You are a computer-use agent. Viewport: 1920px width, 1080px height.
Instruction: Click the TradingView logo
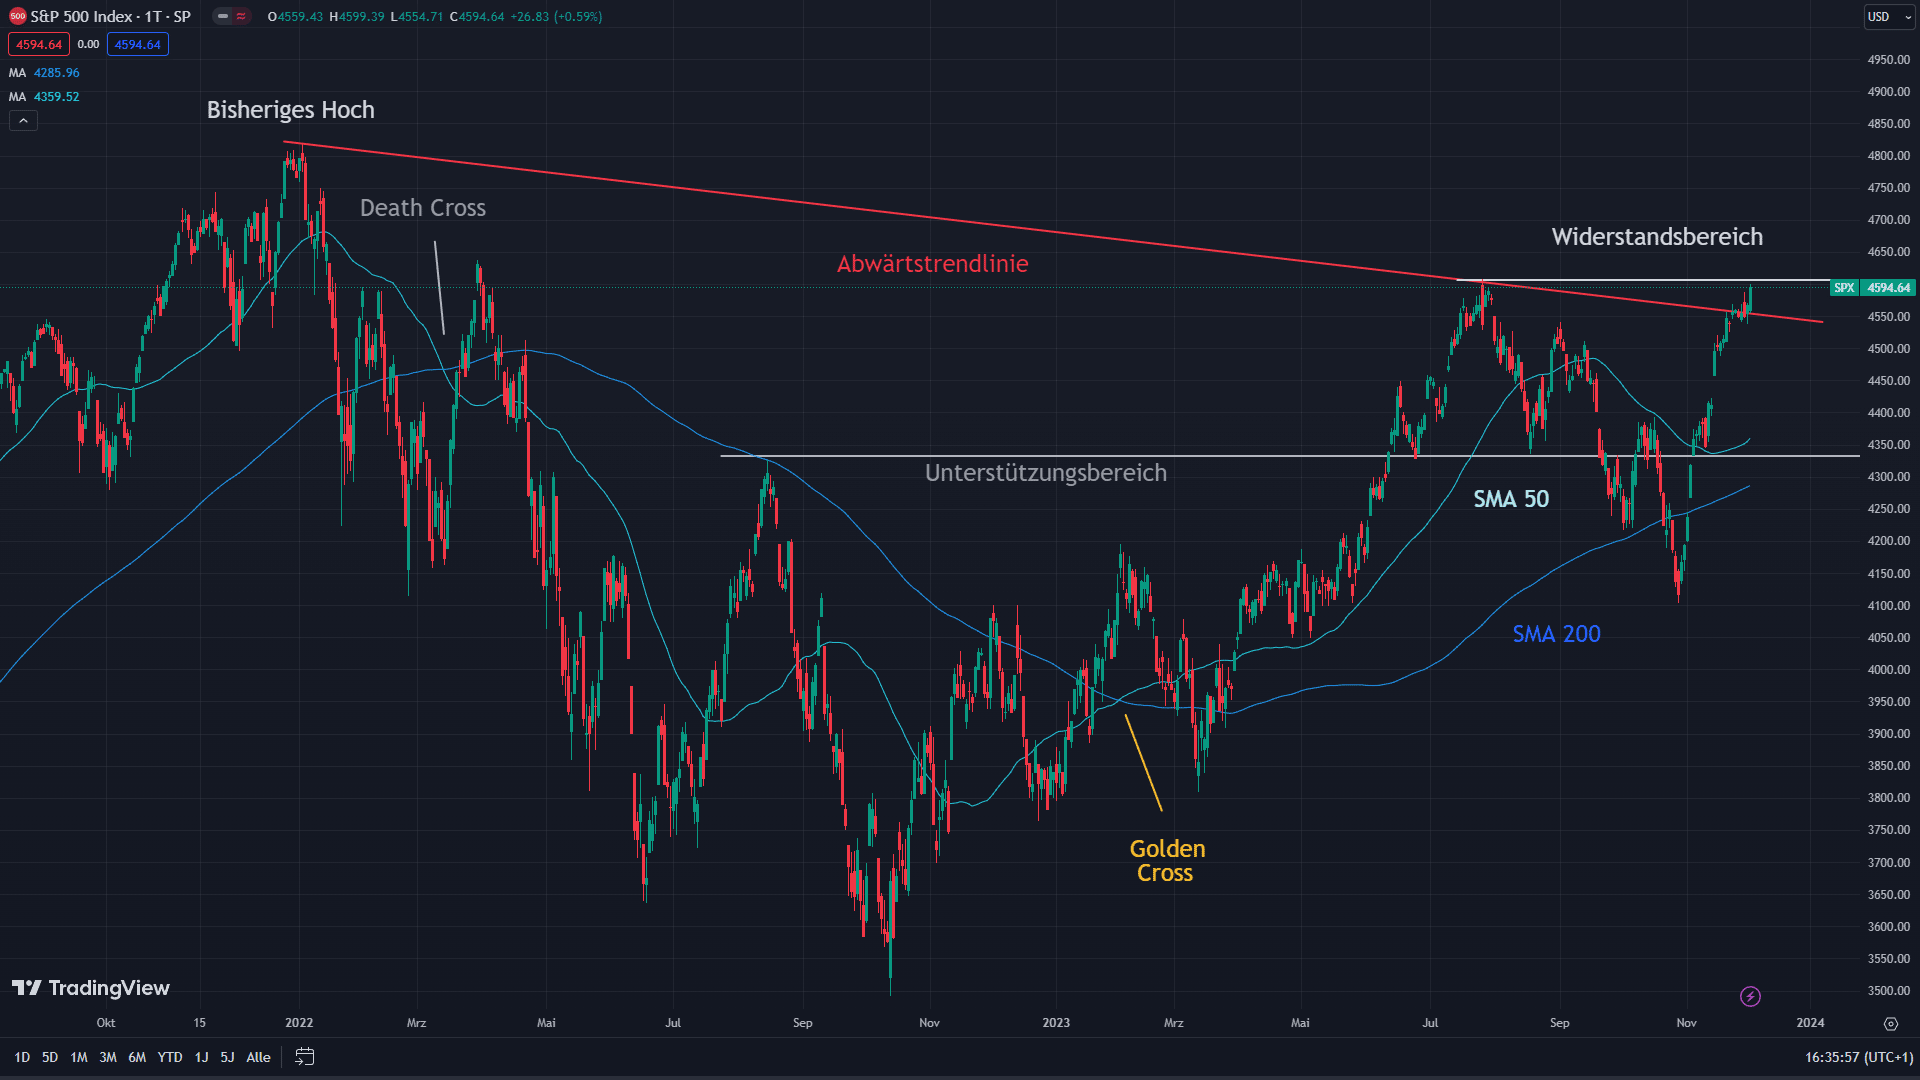(91, 988)
